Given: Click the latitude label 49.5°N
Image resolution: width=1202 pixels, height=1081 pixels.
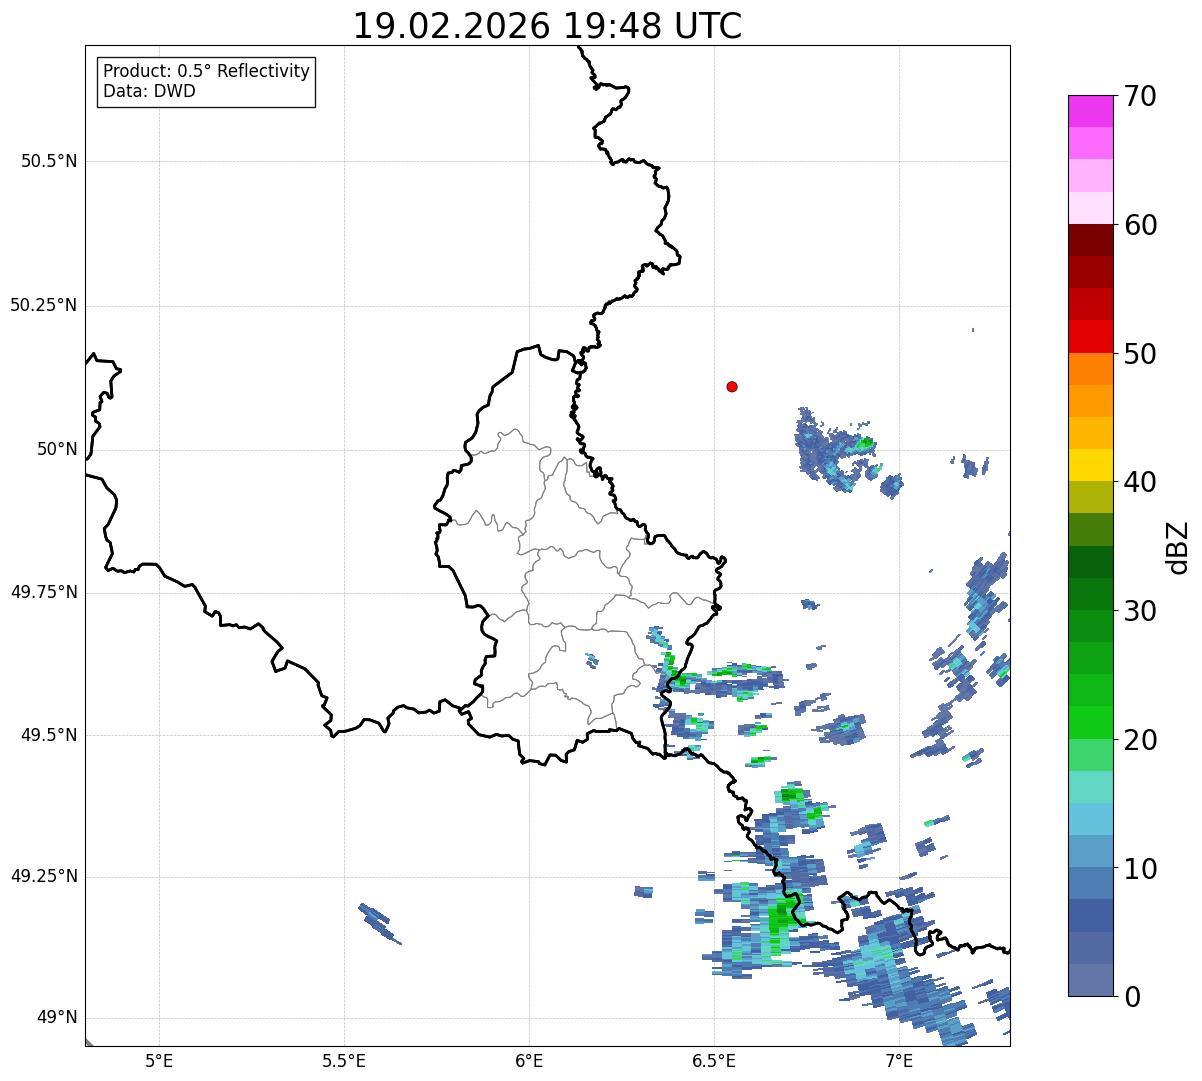Looking at the screenshot, I should 49,735.
